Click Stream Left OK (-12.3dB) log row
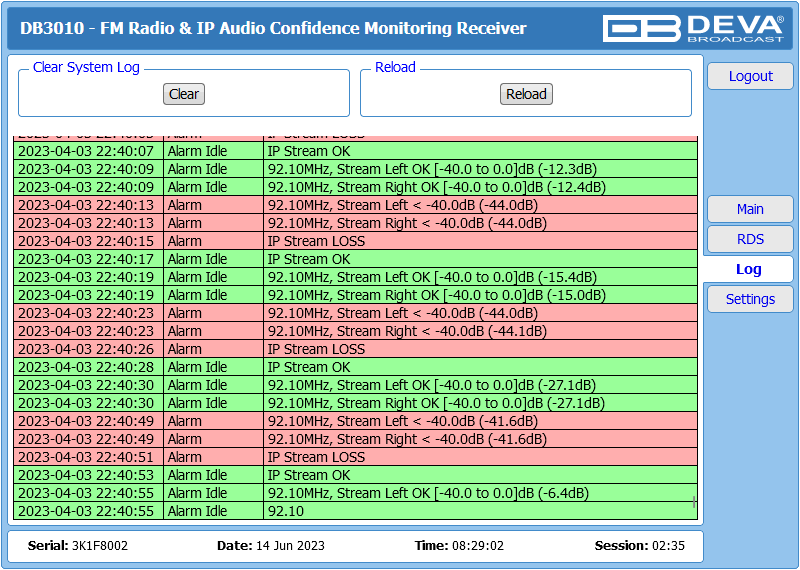Image resolution: width=800 pixels, height=570 pixels. (x=355, y=169)
